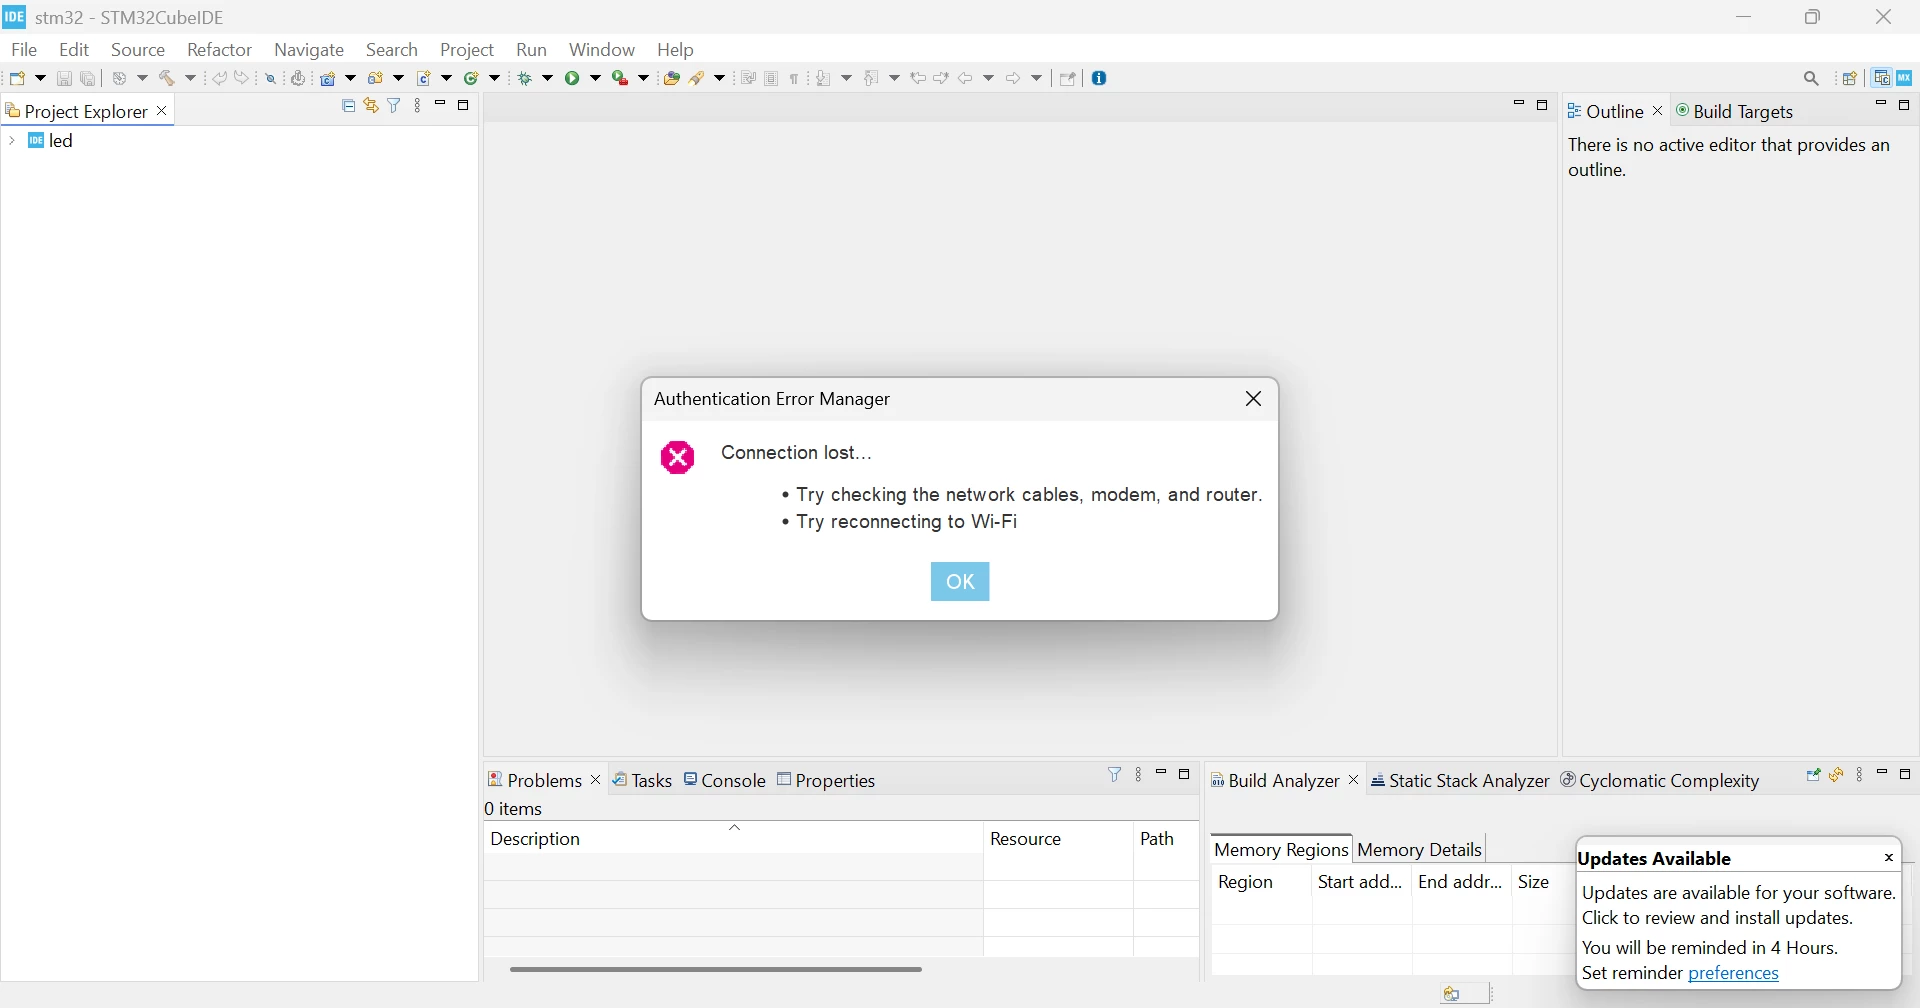The width and height of the screenshot is (1920, 1008).
Task: Click the Build Analyzer refresh icon
Action: click(1837, 775)
